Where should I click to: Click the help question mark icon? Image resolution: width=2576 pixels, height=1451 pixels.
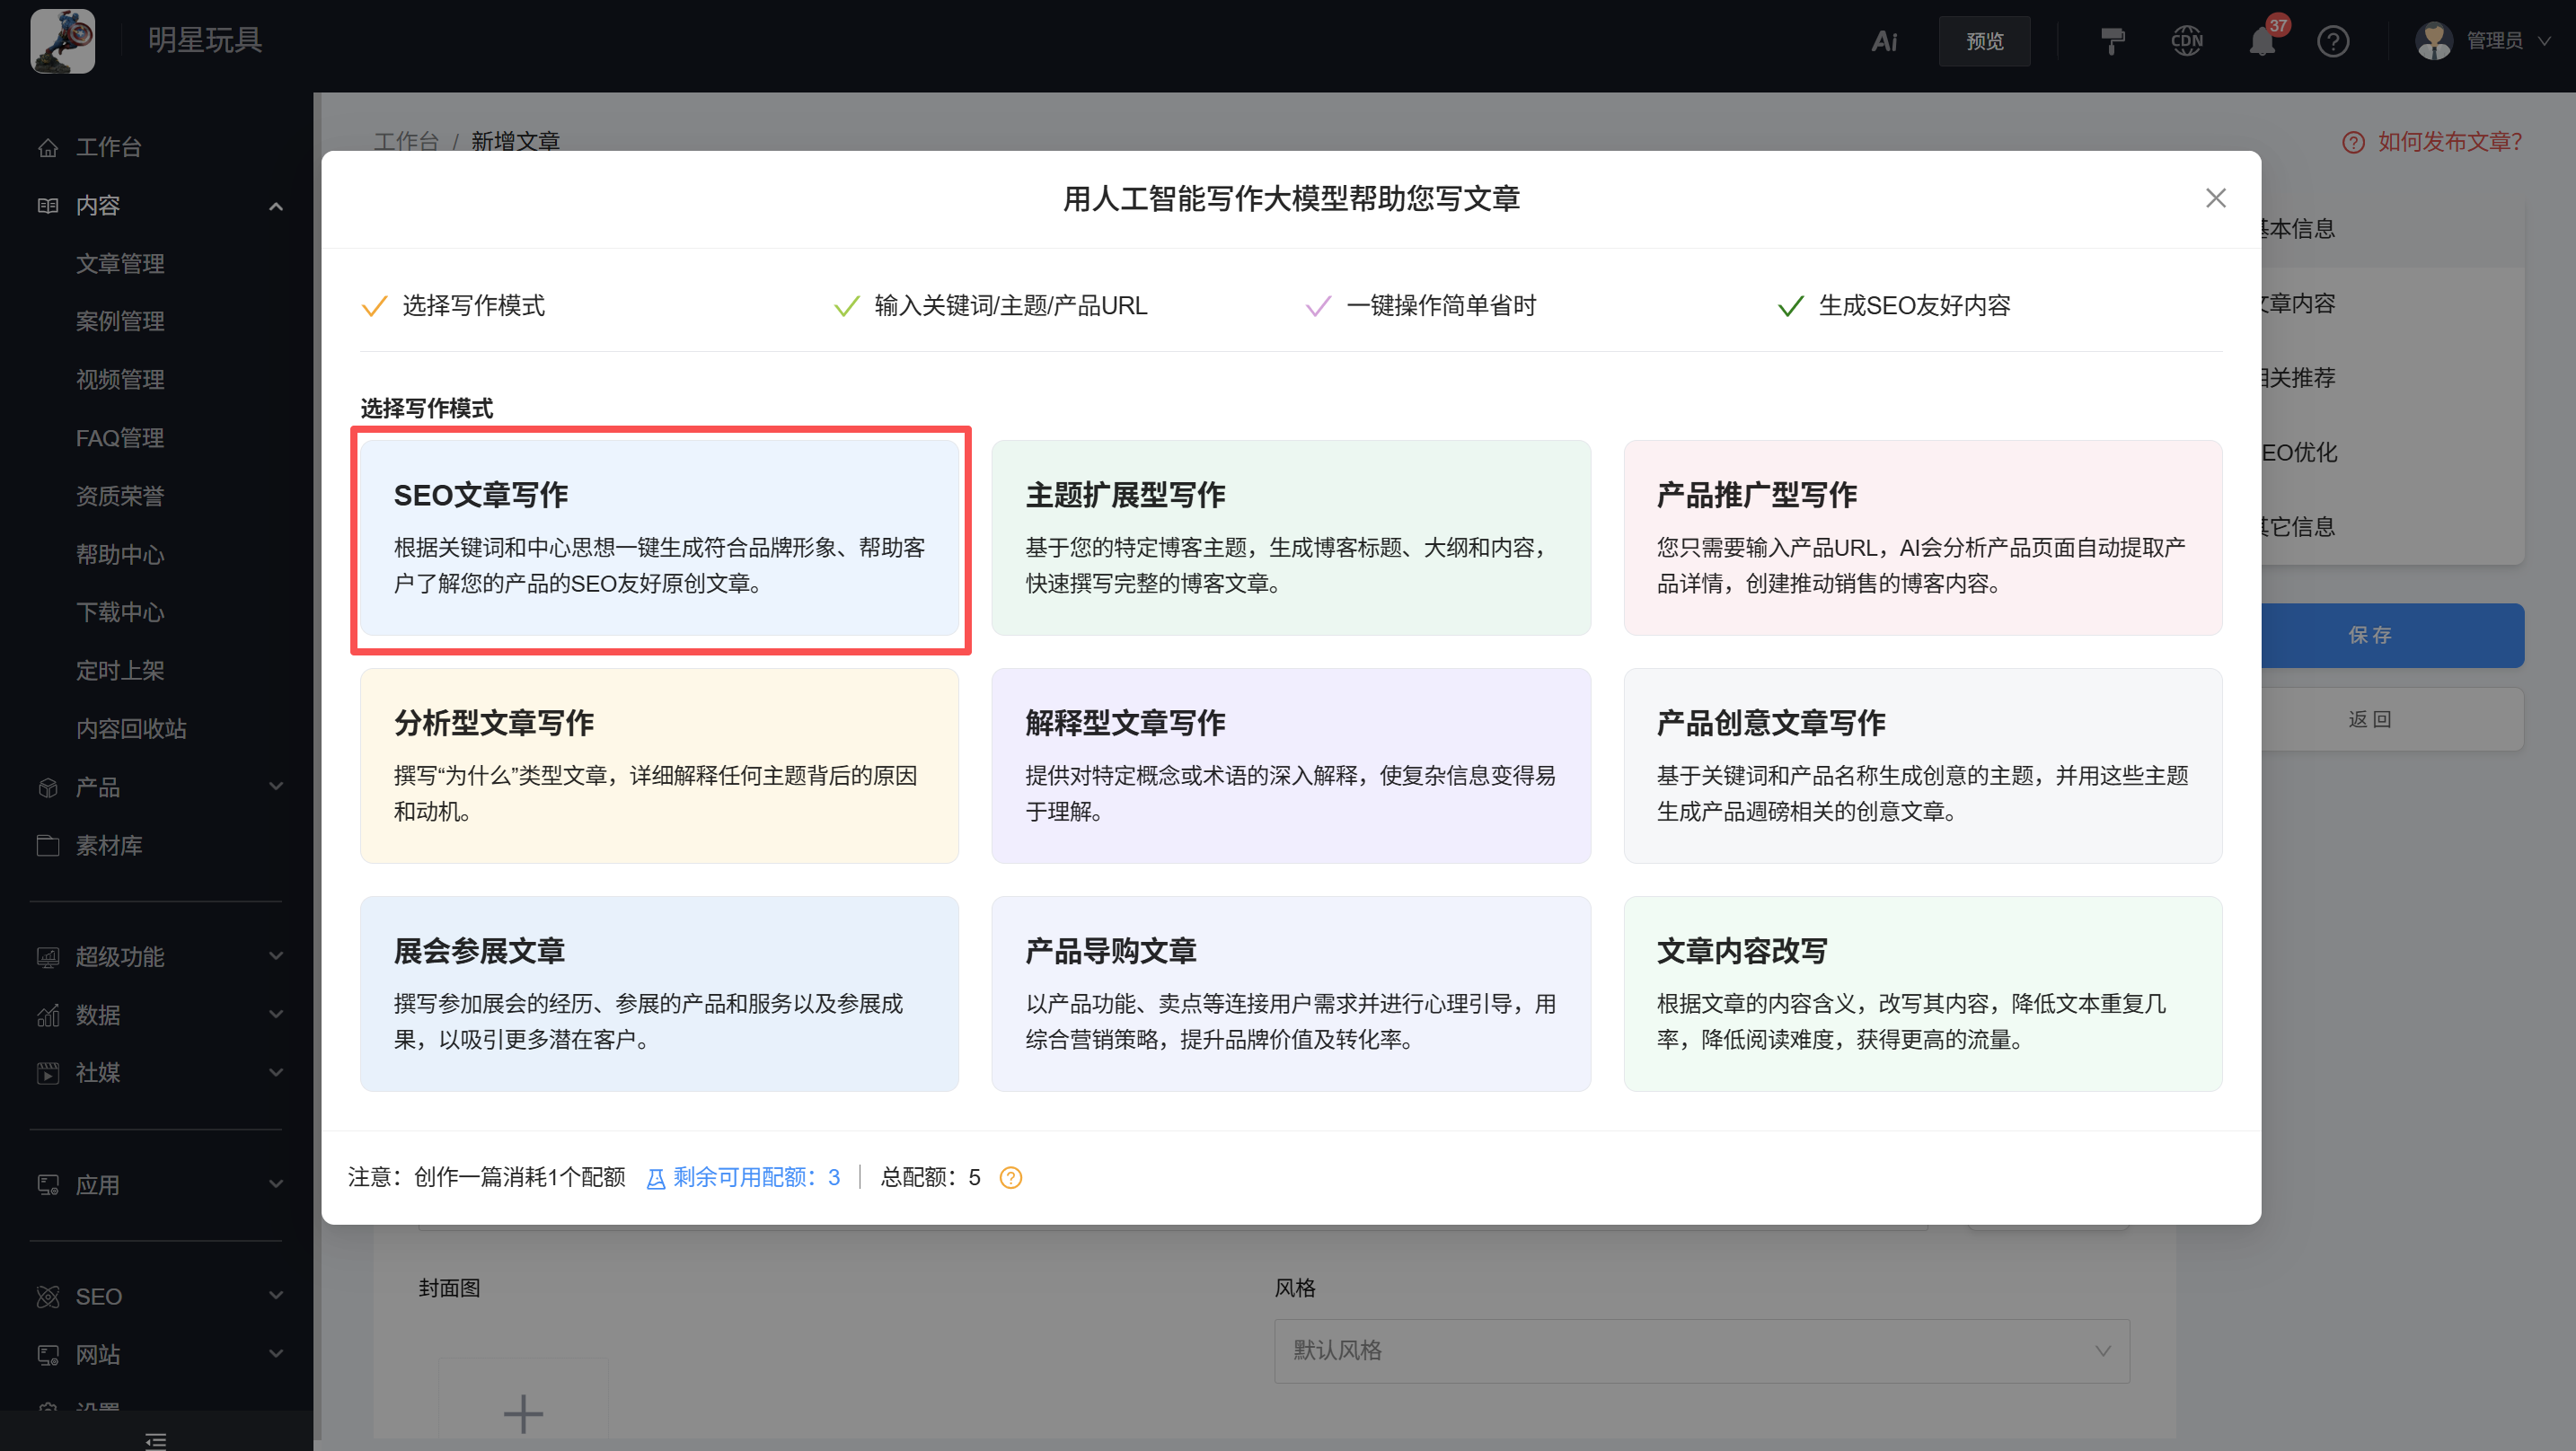pyautogui.click(x=2334, y=41)
